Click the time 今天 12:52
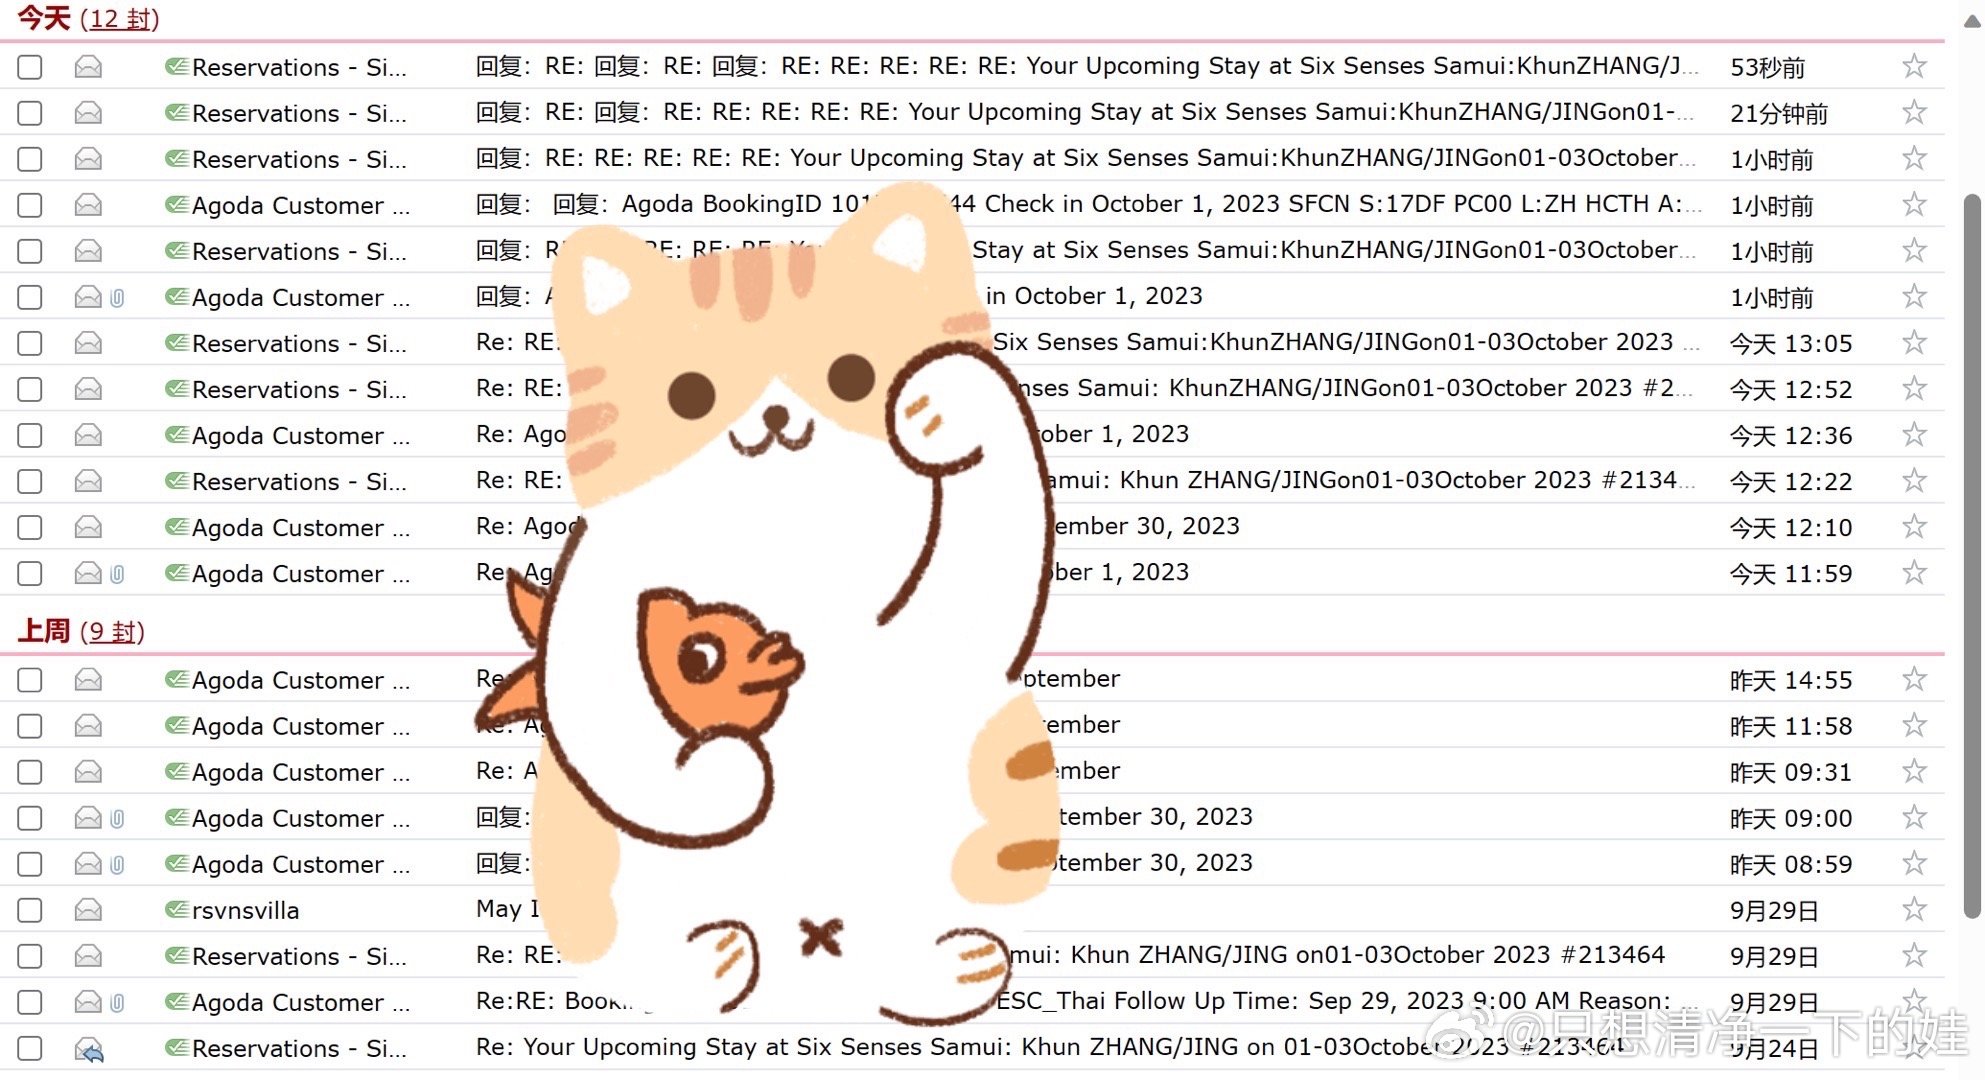The width and height of the screenshot is (1985, 1080). click(x=1791, y=389)
